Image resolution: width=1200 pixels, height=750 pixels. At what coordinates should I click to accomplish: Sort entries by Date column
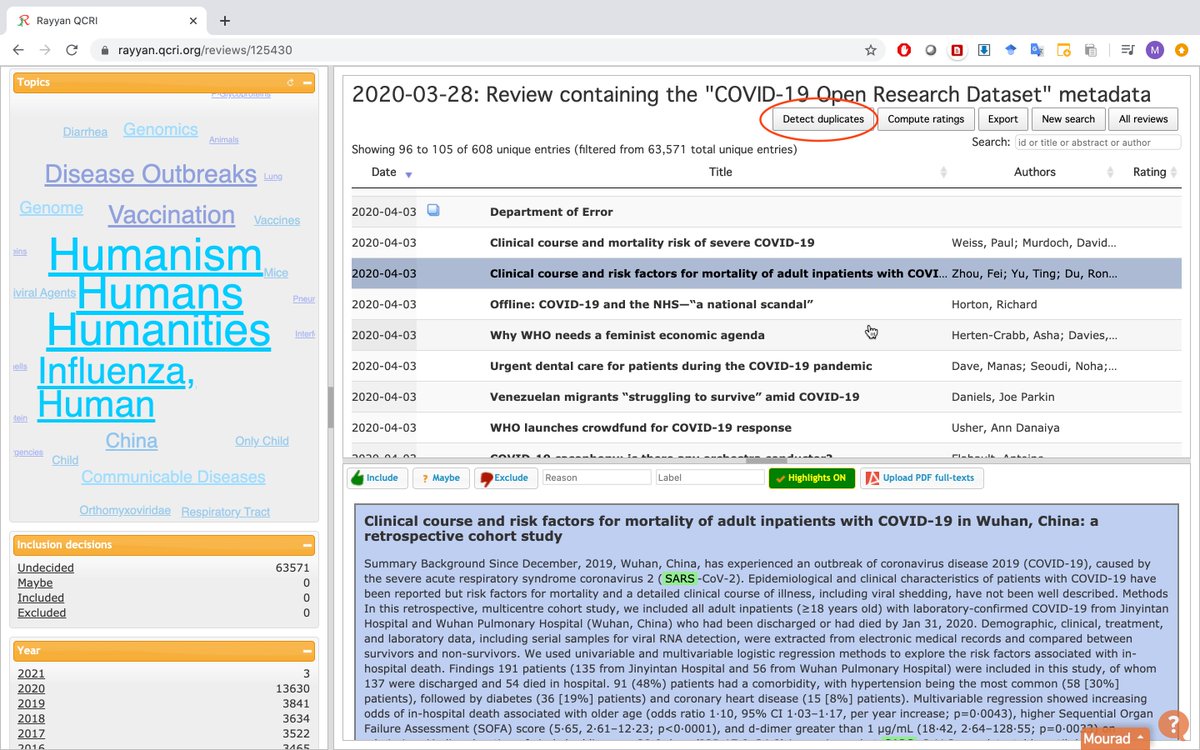[384, 172]
